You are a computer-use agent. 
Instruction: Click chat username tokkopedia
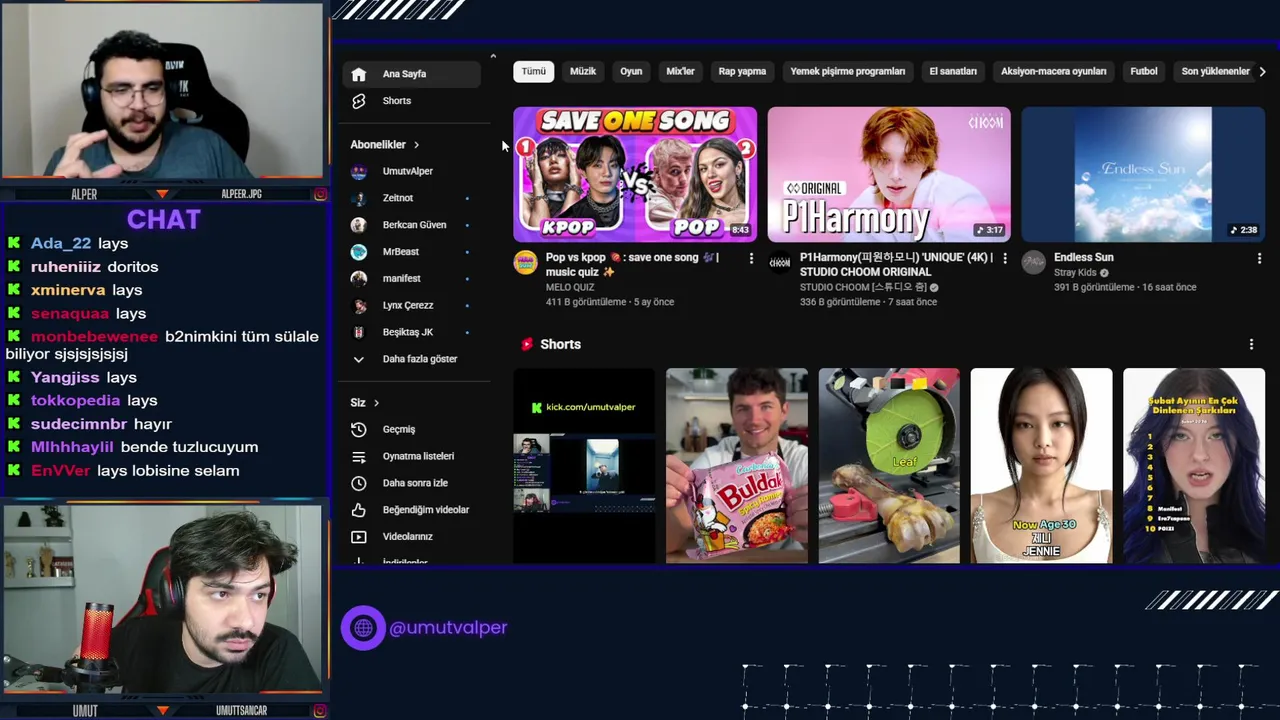[x=75, y=401]
